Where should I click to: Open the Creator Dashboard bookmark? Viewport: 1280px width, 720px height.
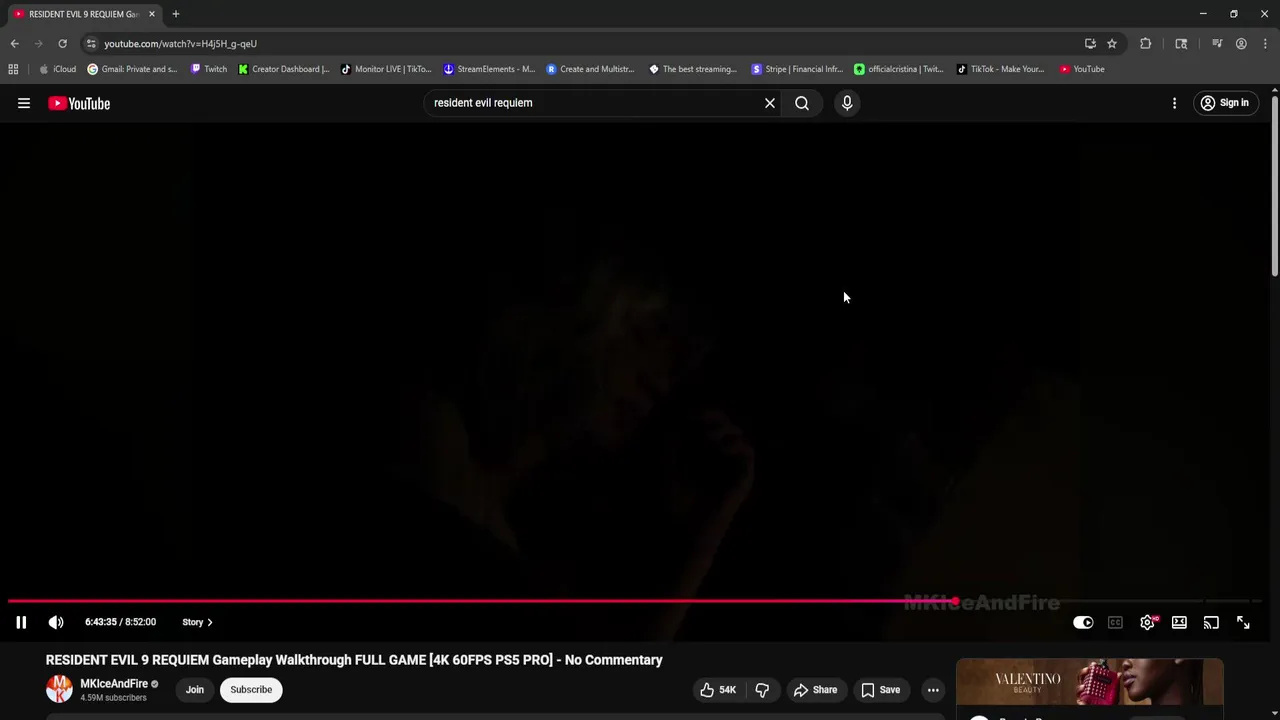point(284,69)
